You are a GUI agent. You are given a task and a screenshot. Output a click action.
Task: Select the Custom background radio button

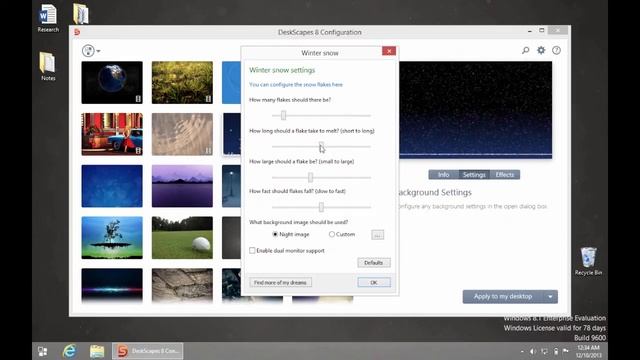[x=332, y=234]
